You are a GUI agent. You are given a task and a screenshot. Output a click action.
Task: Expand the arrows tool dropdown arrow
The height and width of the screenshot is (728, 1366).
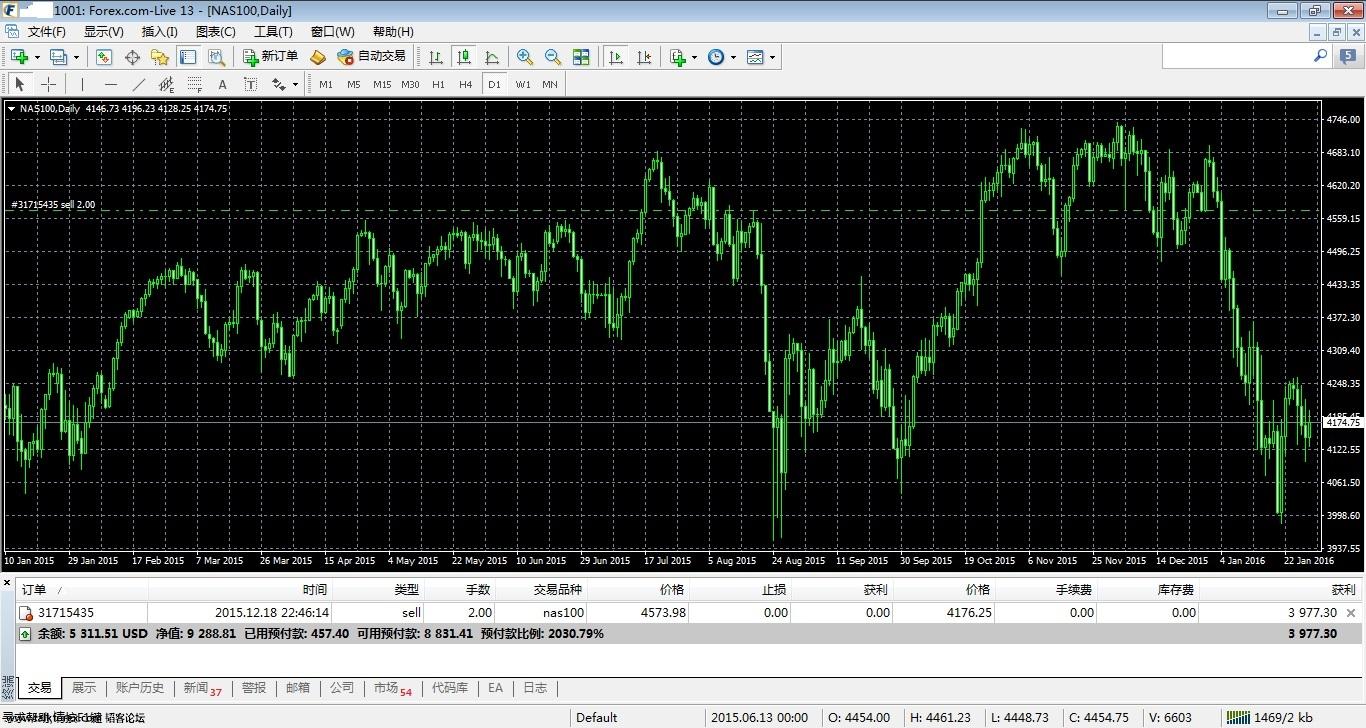[295, 84]
